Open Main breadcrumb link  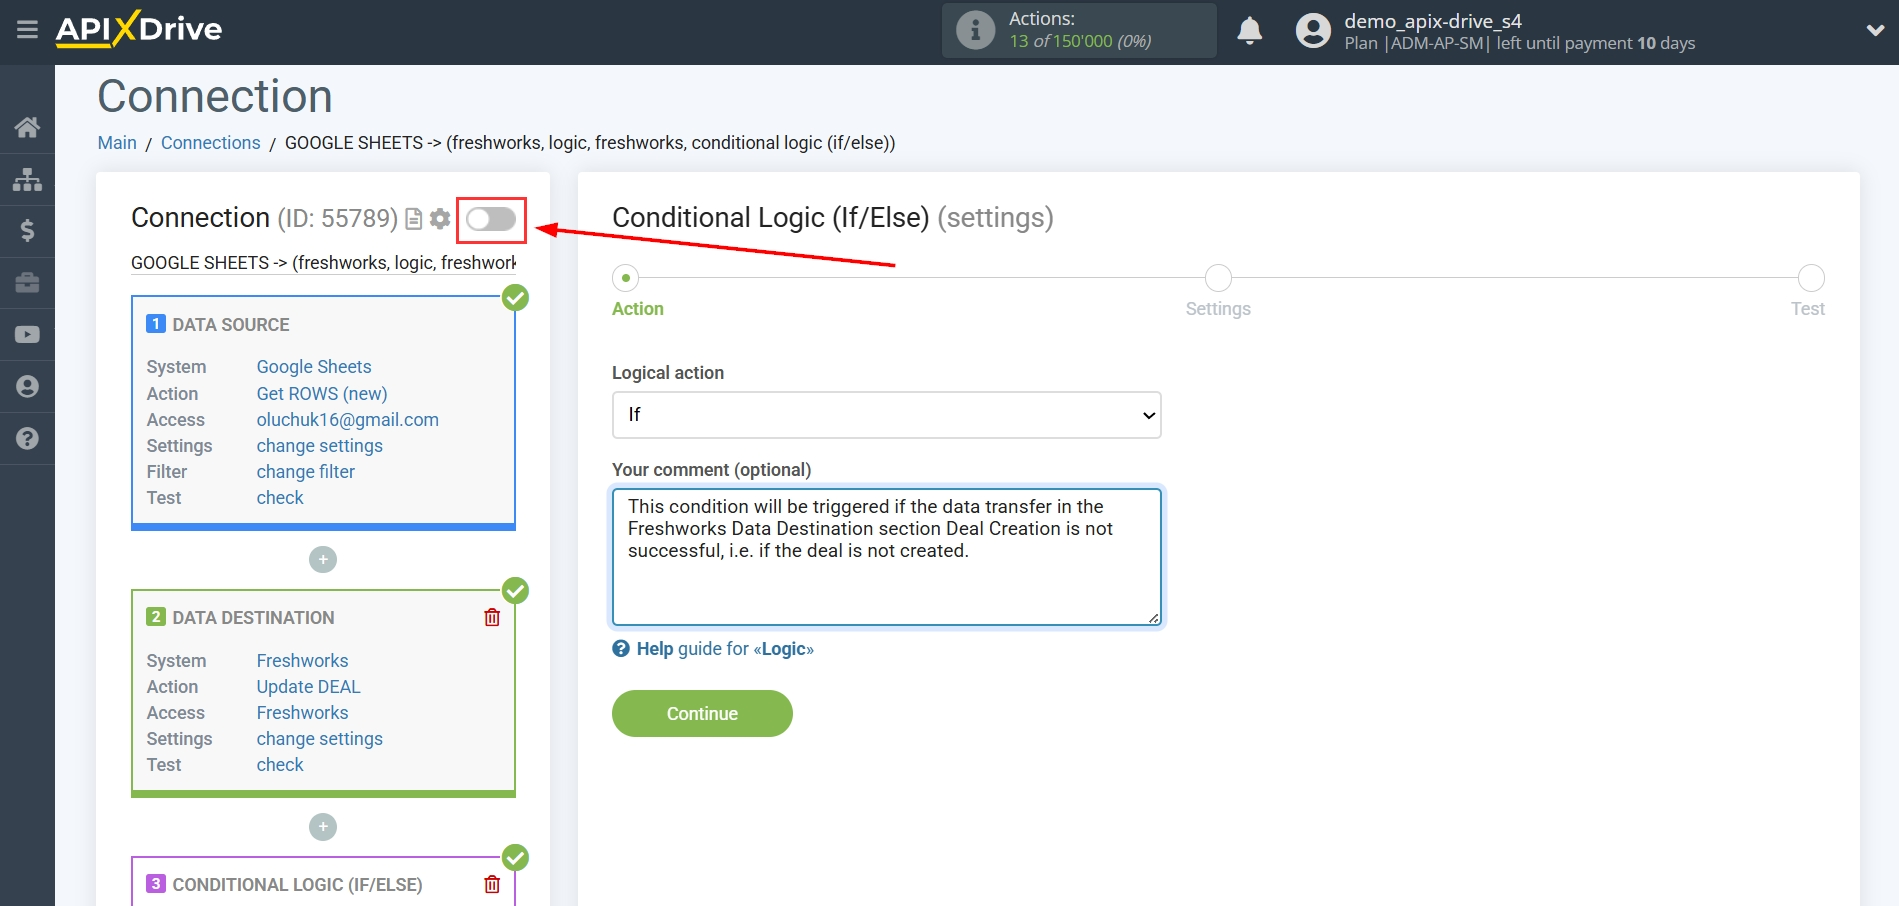point(117,143)
